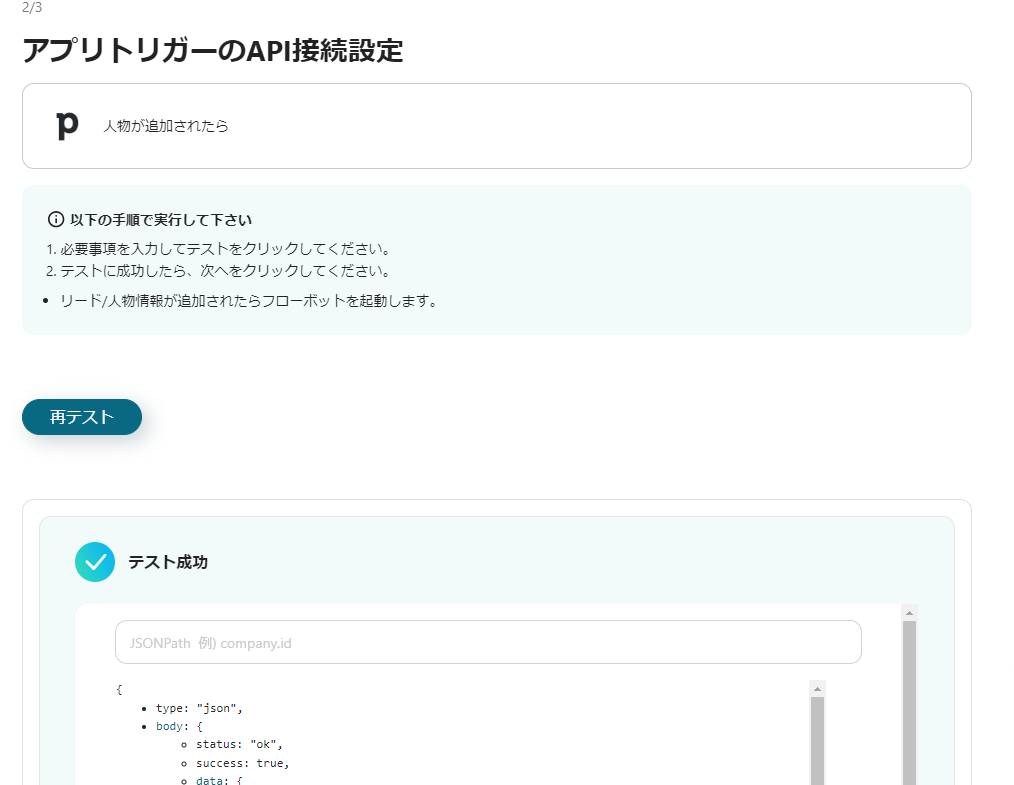Viewport: 1014px width, 785px height.
Task: Click instruction step 1 about テストをクリック
Action: click(x=218, y=249)
